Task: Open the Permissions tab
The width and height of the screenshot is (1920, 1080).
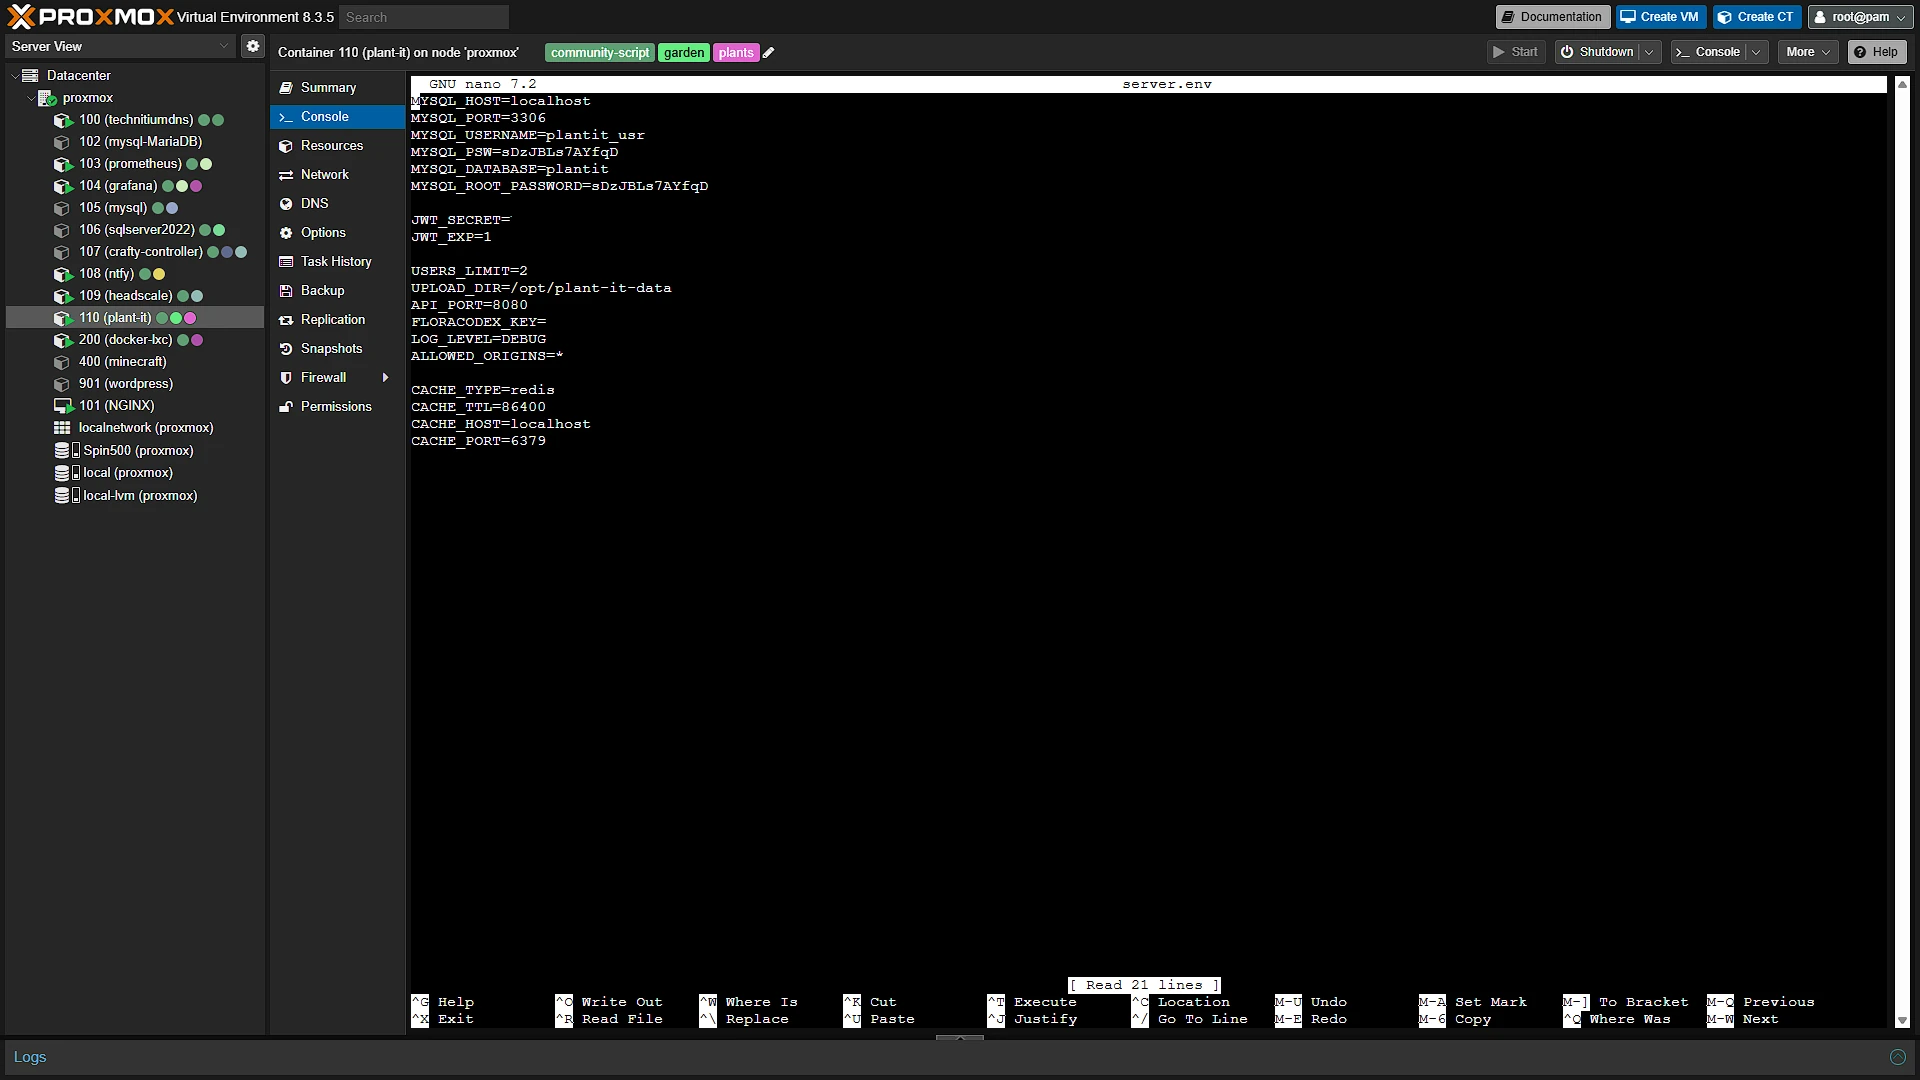Action: click(337, 407)
